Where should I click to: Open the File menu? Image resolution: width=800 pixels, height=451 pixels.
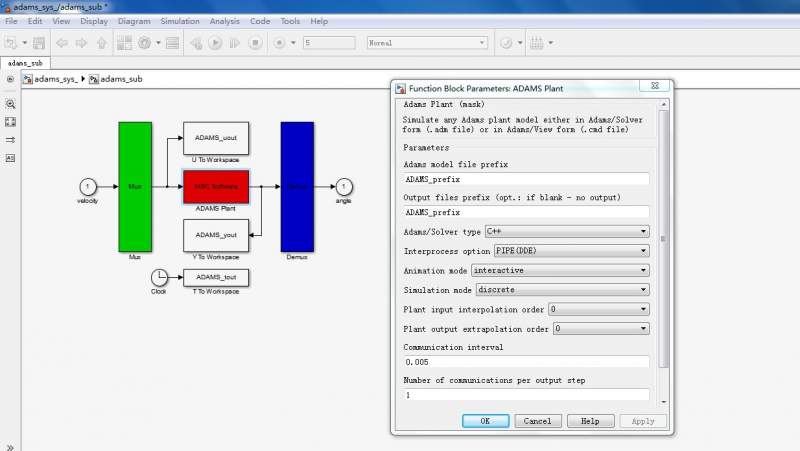11,21
